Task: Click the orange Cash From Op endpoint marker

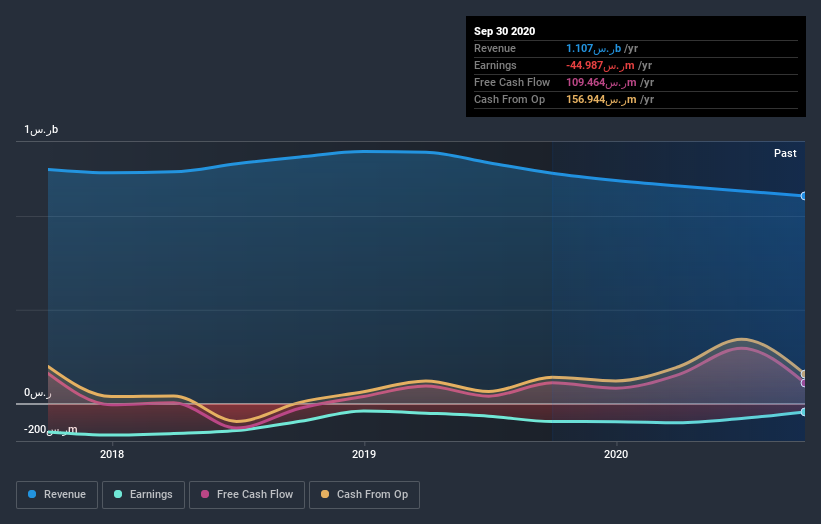Action: pyautogui.click(x=804, y=374)
